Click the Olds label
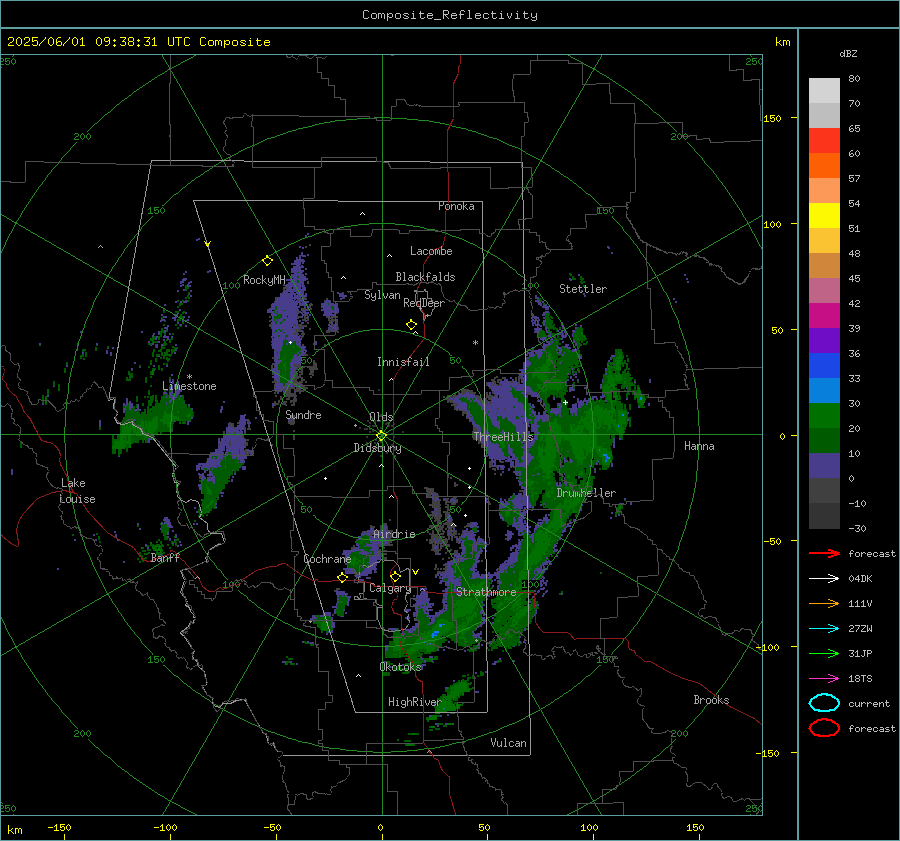 point(381,417)
